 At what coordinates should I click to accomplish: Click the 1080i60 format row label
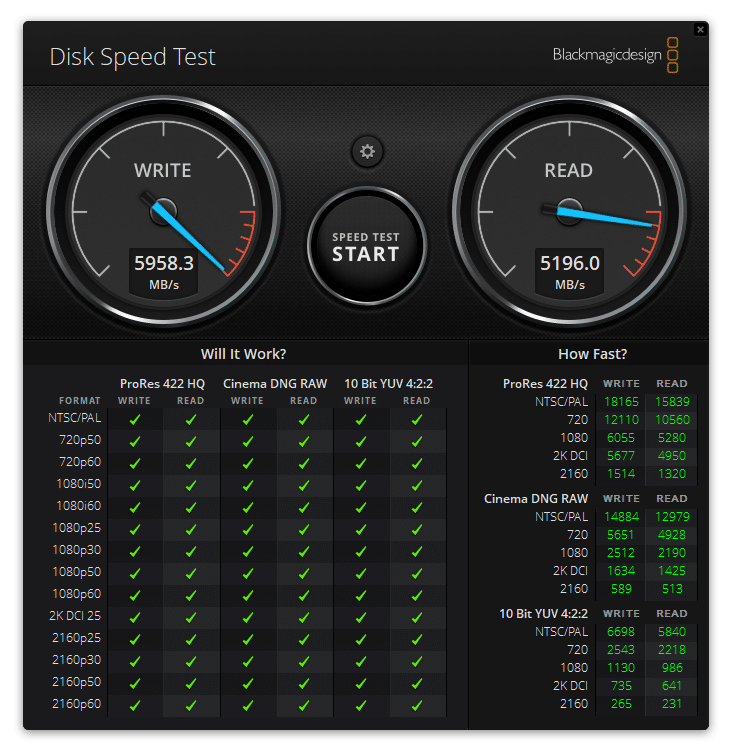[79, 506]
